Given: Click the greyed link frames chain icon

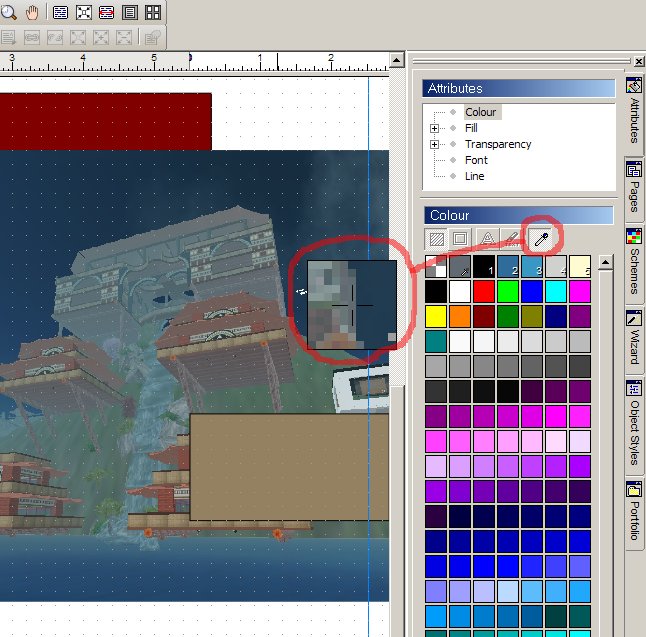Looking at the screenshot, I should click(32, 37).
